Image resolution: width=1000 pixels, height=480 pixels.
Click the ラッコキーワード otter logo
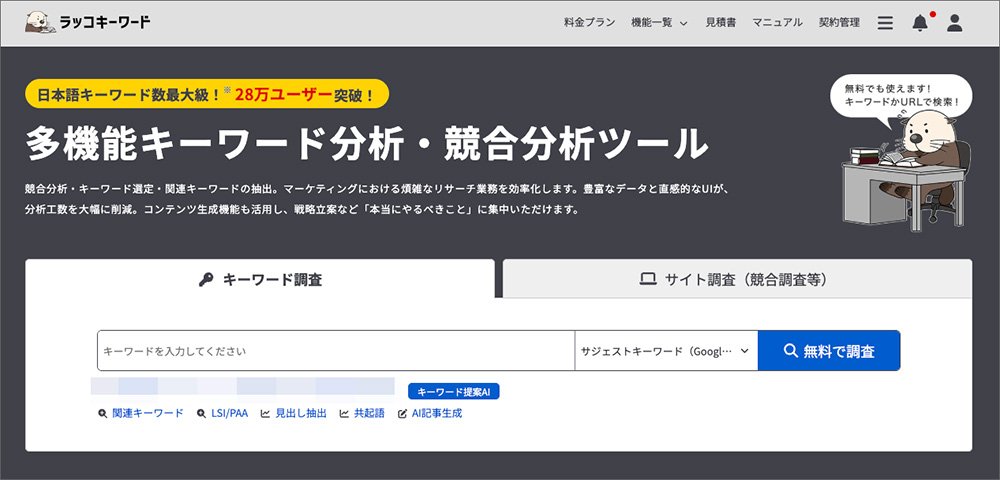click(89, 23)
